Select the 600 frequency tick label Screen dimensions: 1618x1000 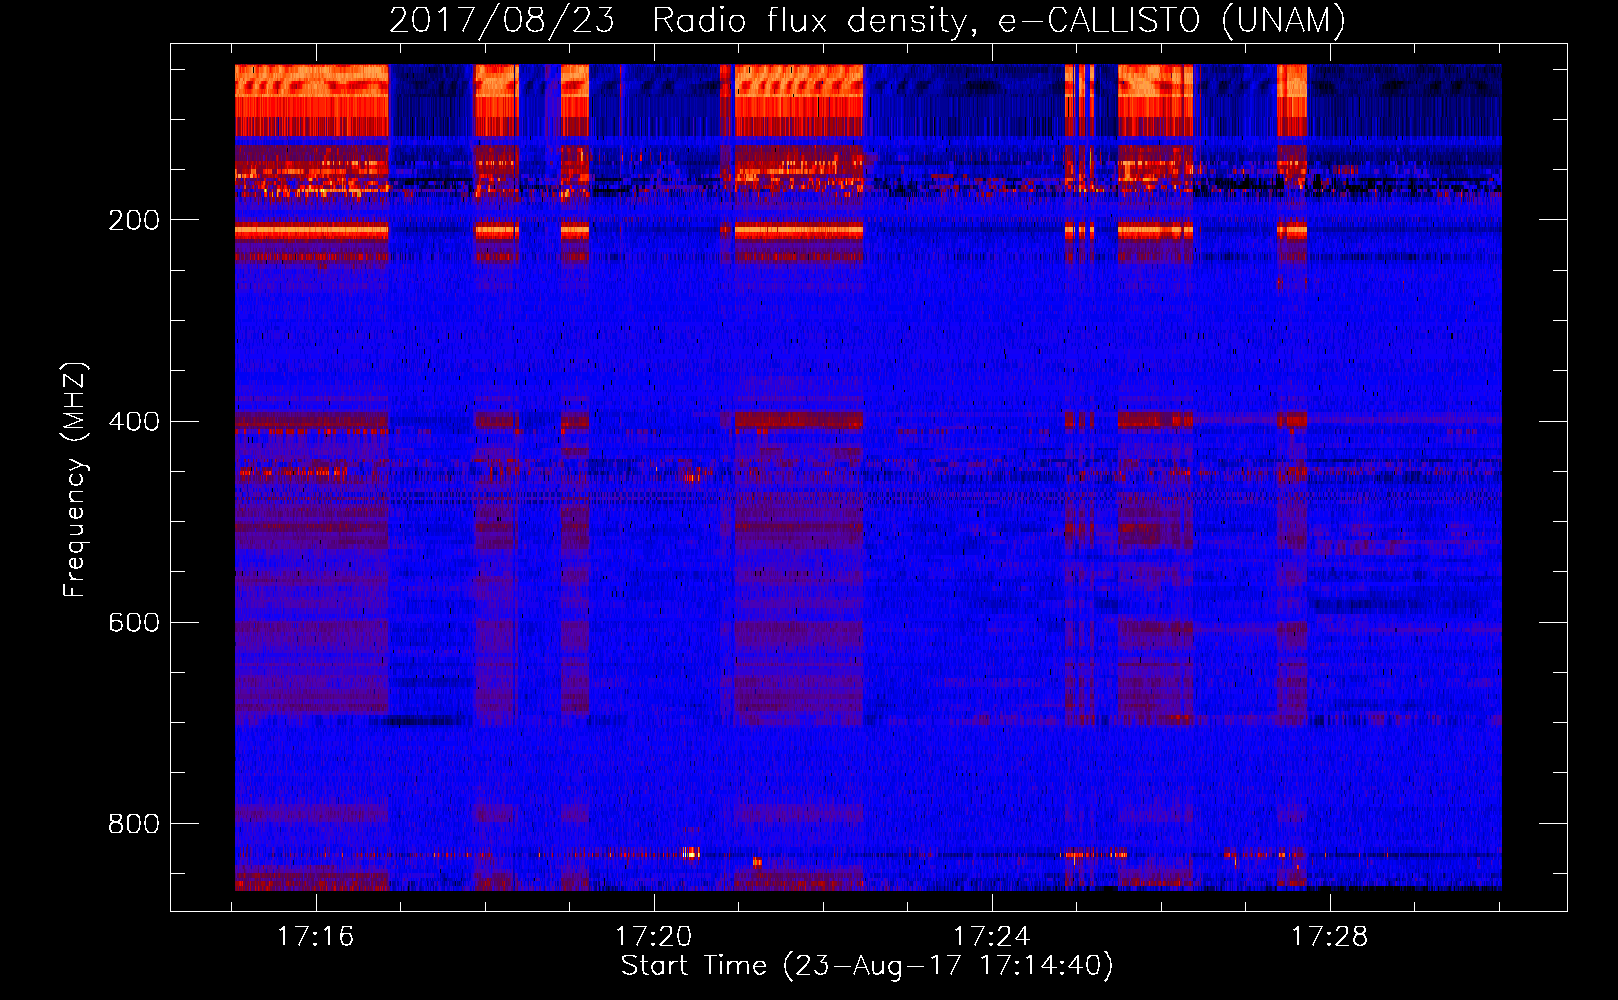134,622
